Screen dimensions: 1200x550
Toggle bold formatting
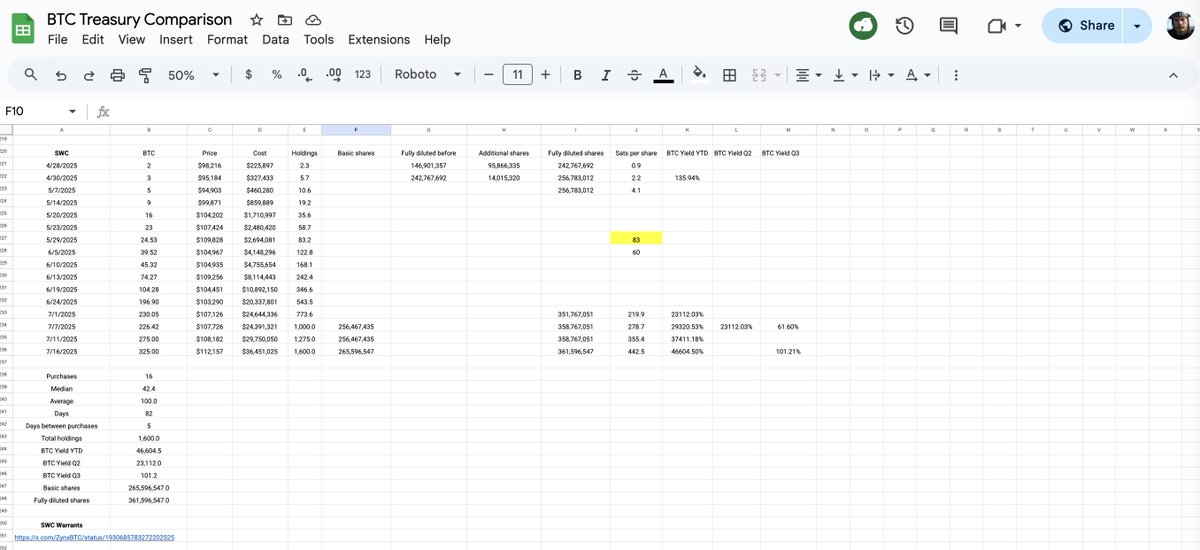[x=577, y=75]
